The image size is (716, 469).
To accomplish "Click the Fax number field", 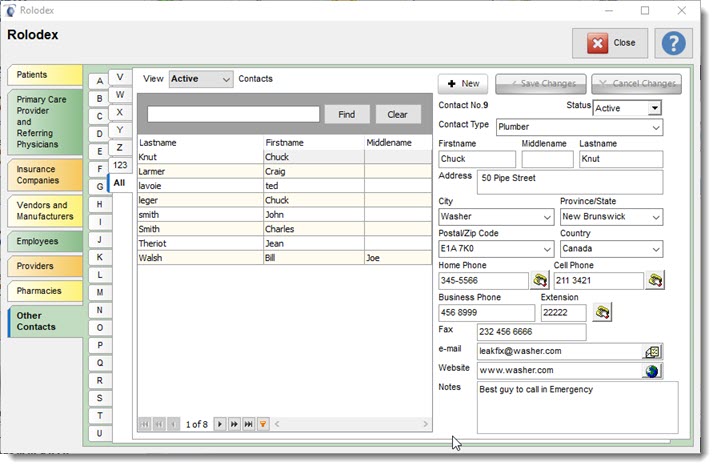I will (x=532, y=332).
